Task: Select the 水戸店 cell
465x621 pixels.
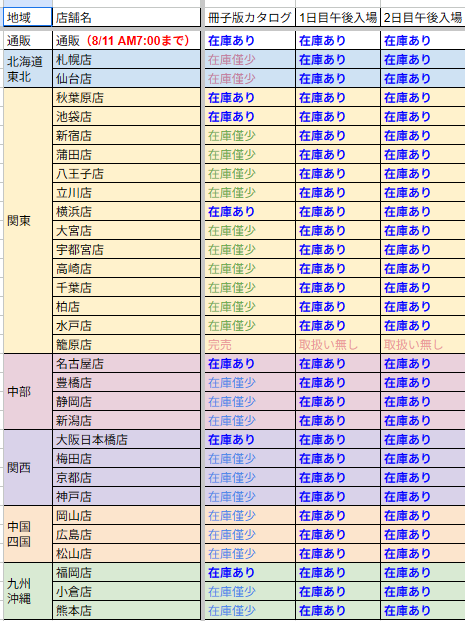Action: (x=126, y=326)
